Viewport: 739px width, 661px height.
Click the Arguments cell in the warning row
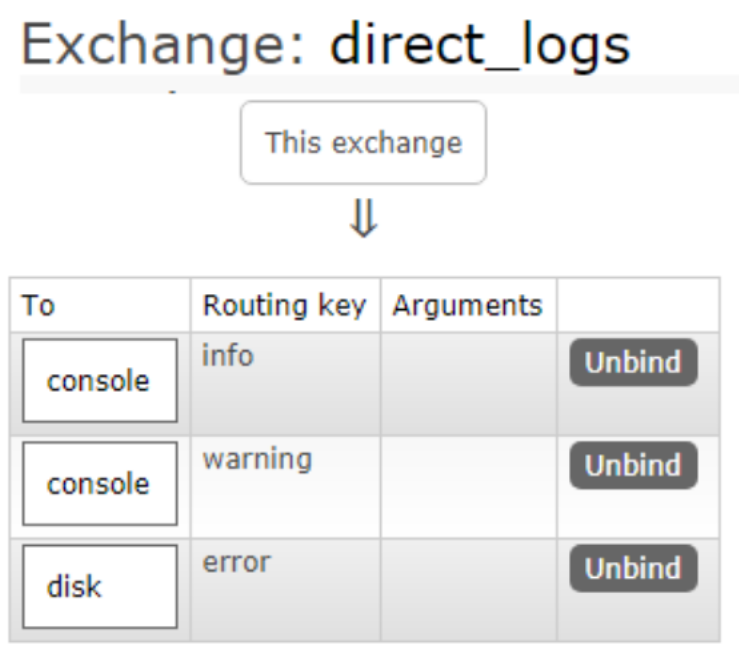468,486
